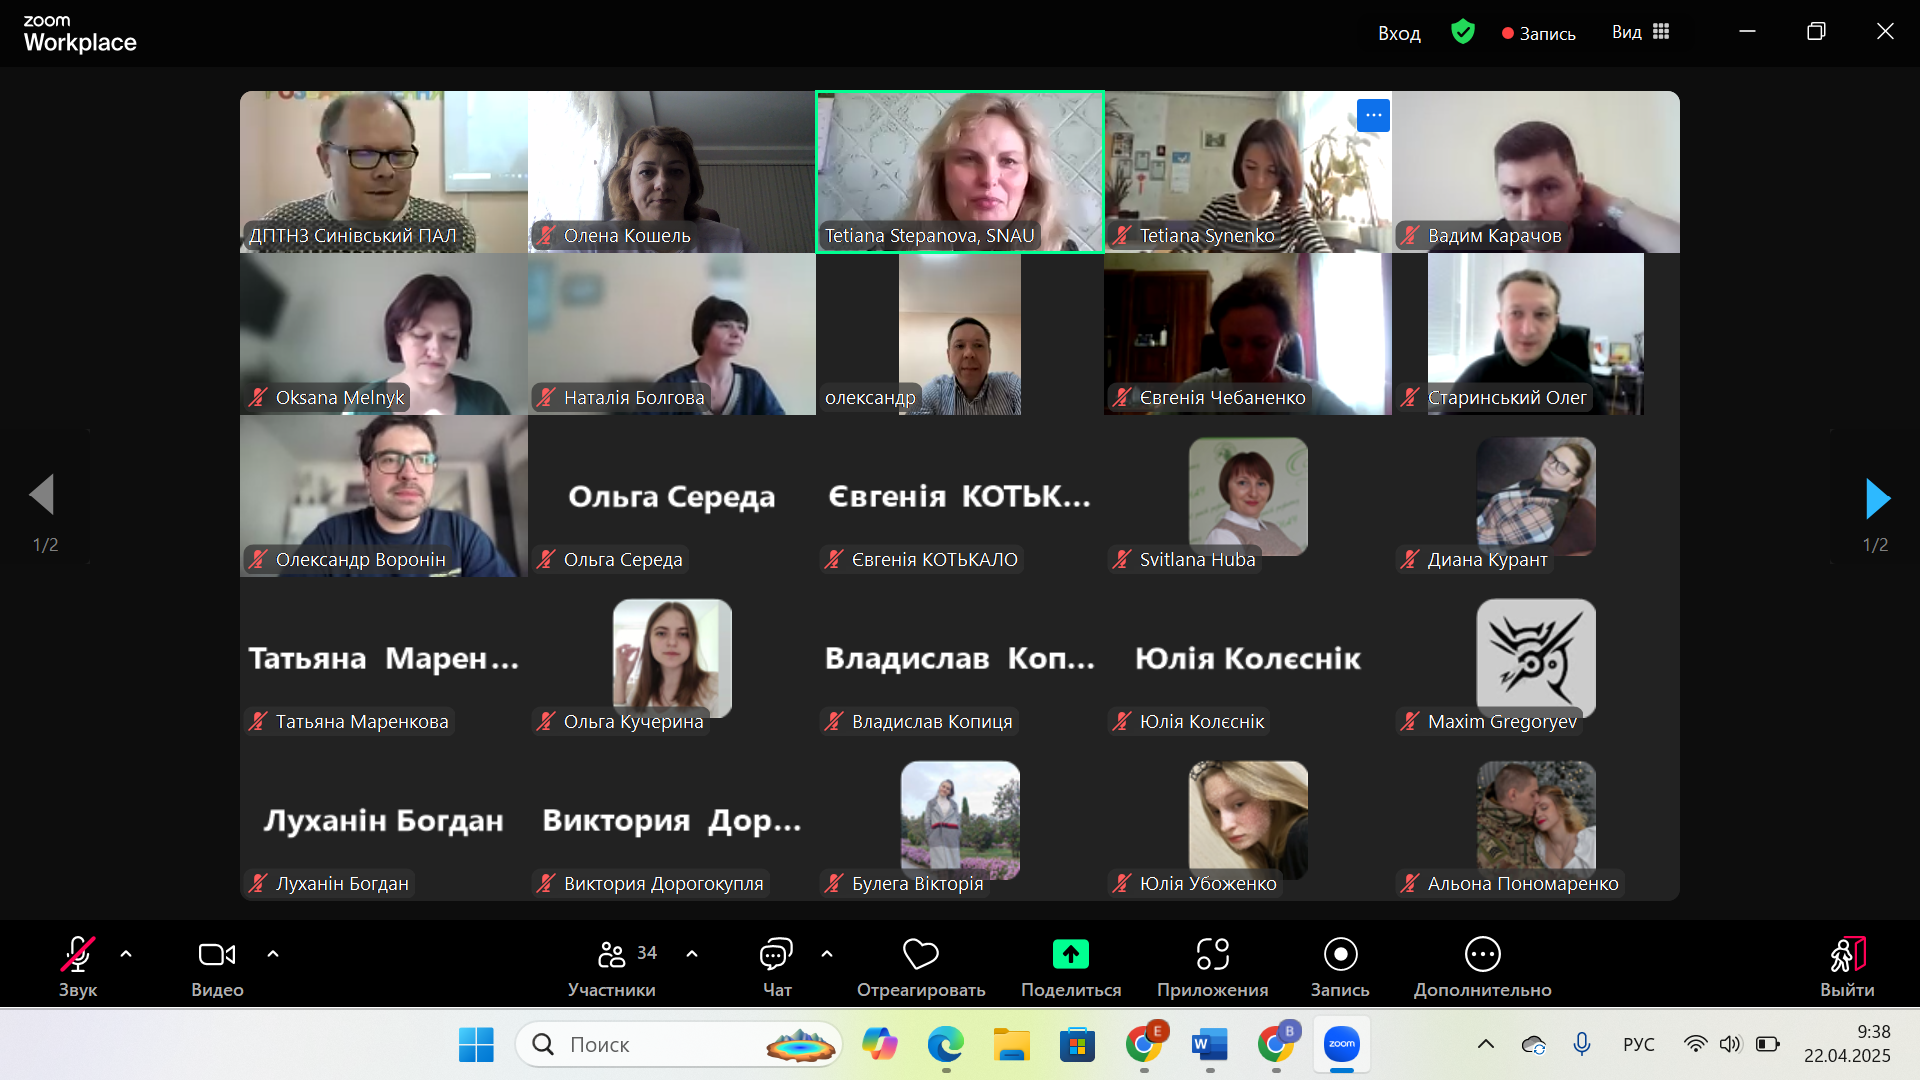The image size is (1920, 1080).
Task: Click Юлія Убоженко profile picture
Action: tap(1248, 820)
